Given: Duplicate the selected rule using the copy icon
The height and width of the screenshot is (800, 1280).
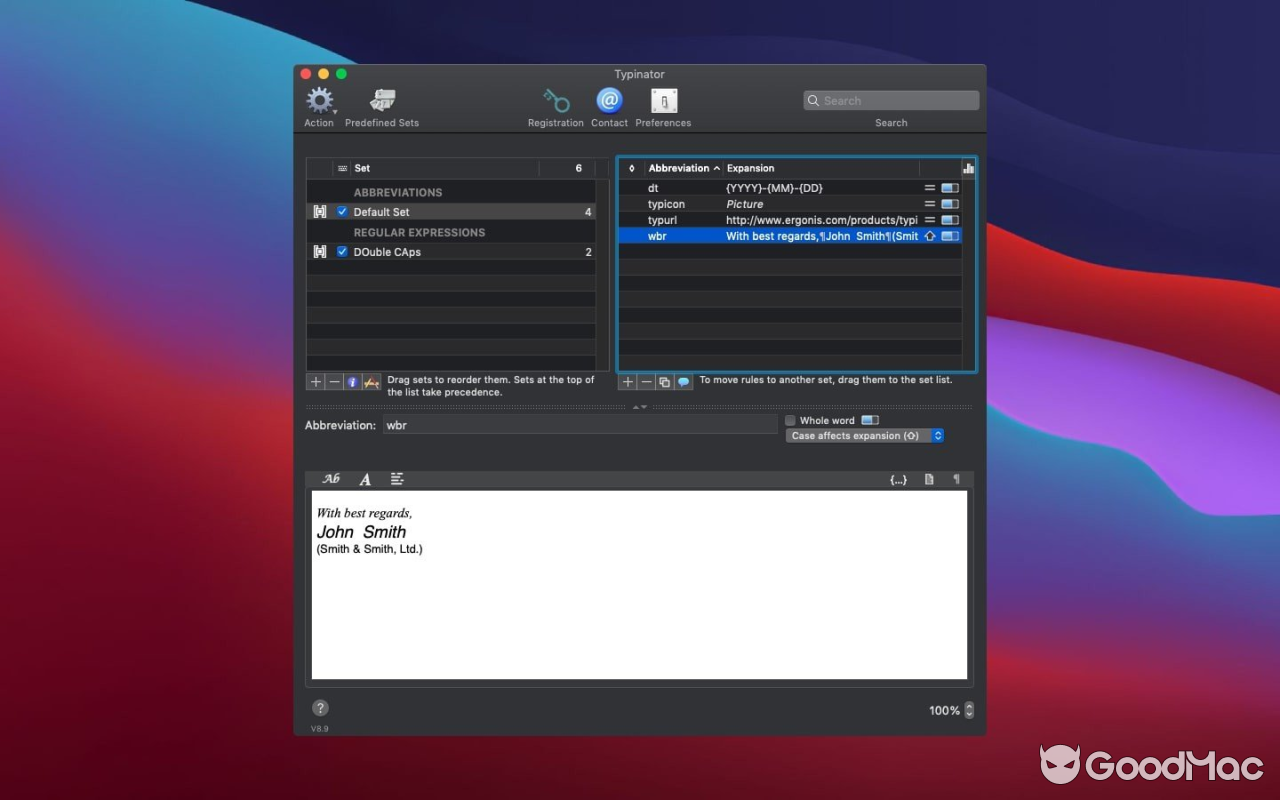Looking at the screenshot, I should [662, 381].
